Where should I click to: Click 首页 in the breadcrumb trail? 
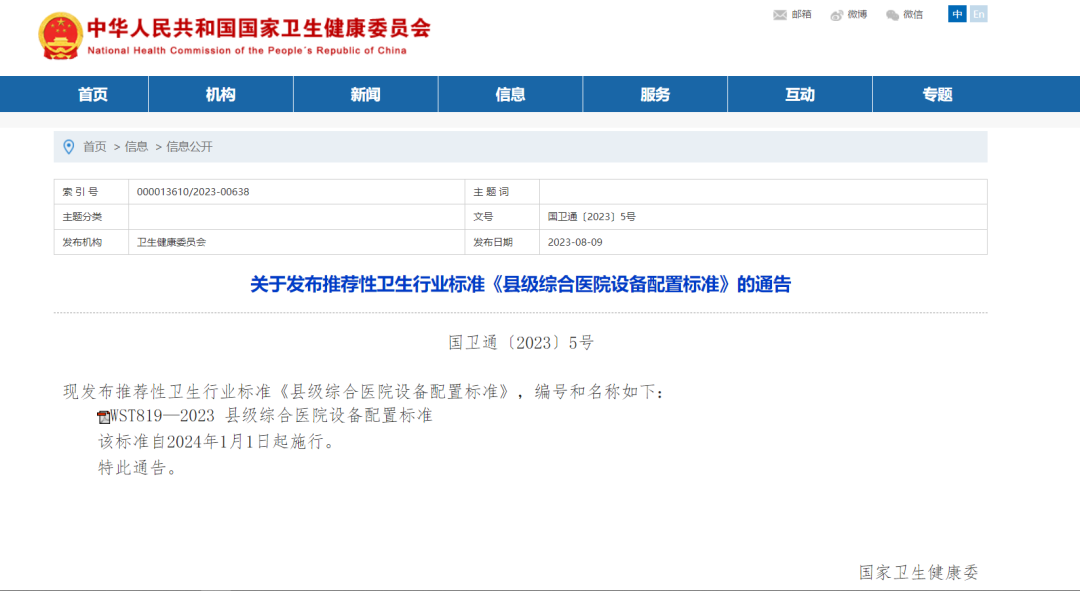[94, 147]
